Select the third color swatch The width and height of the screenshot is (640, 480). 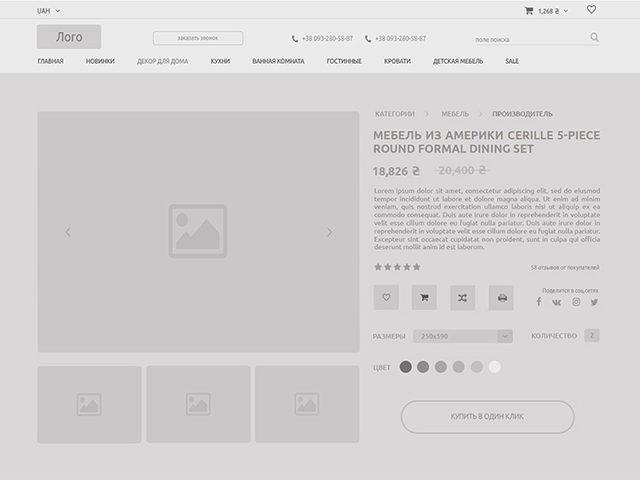tap(441, 367)
